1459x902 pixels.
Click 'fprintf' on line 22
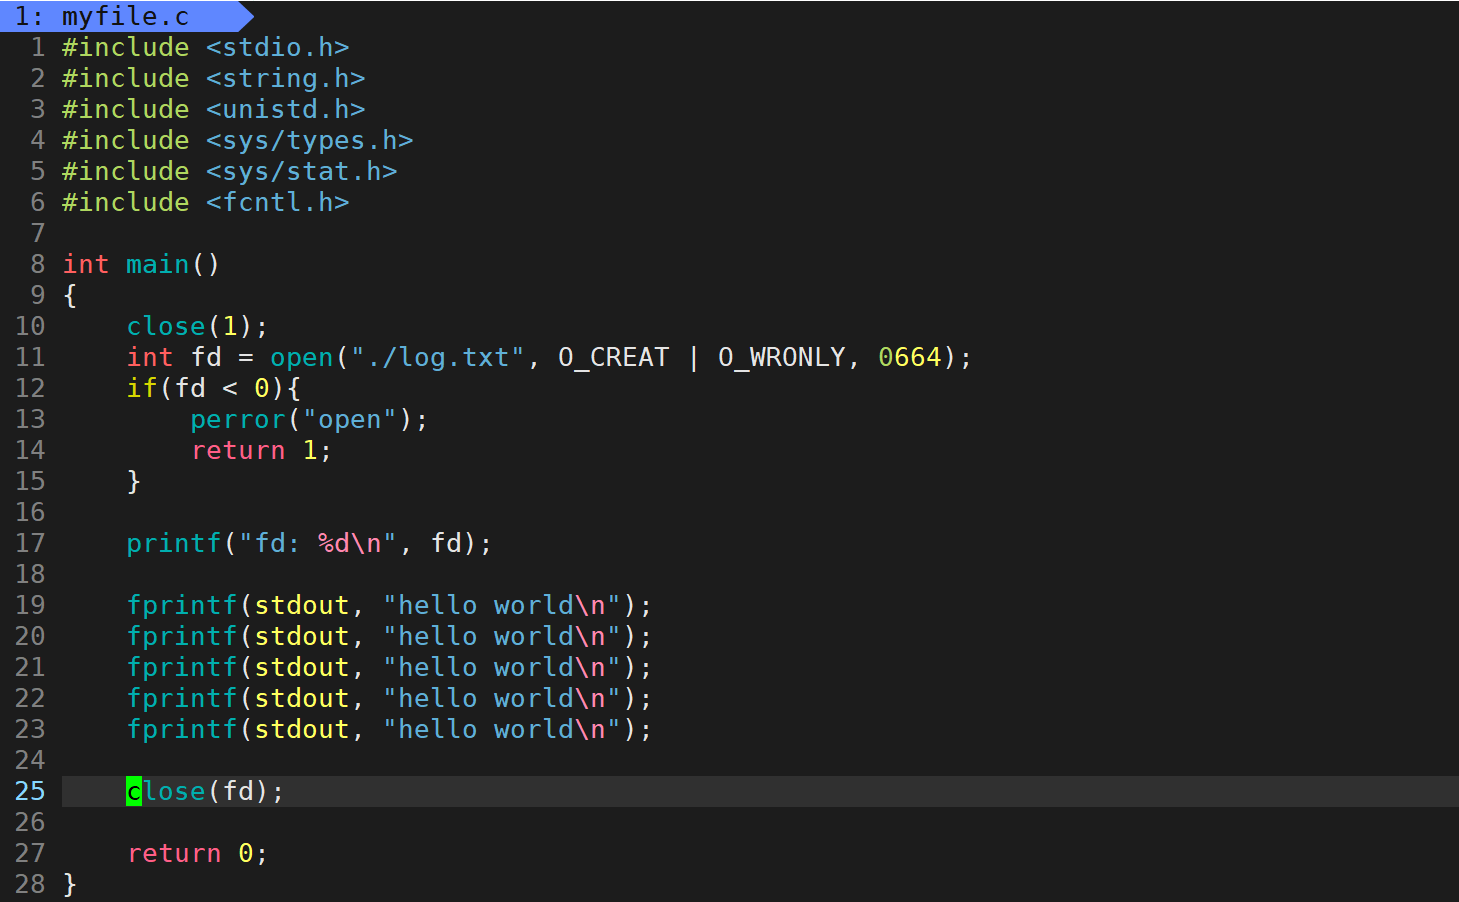(182, 698)
